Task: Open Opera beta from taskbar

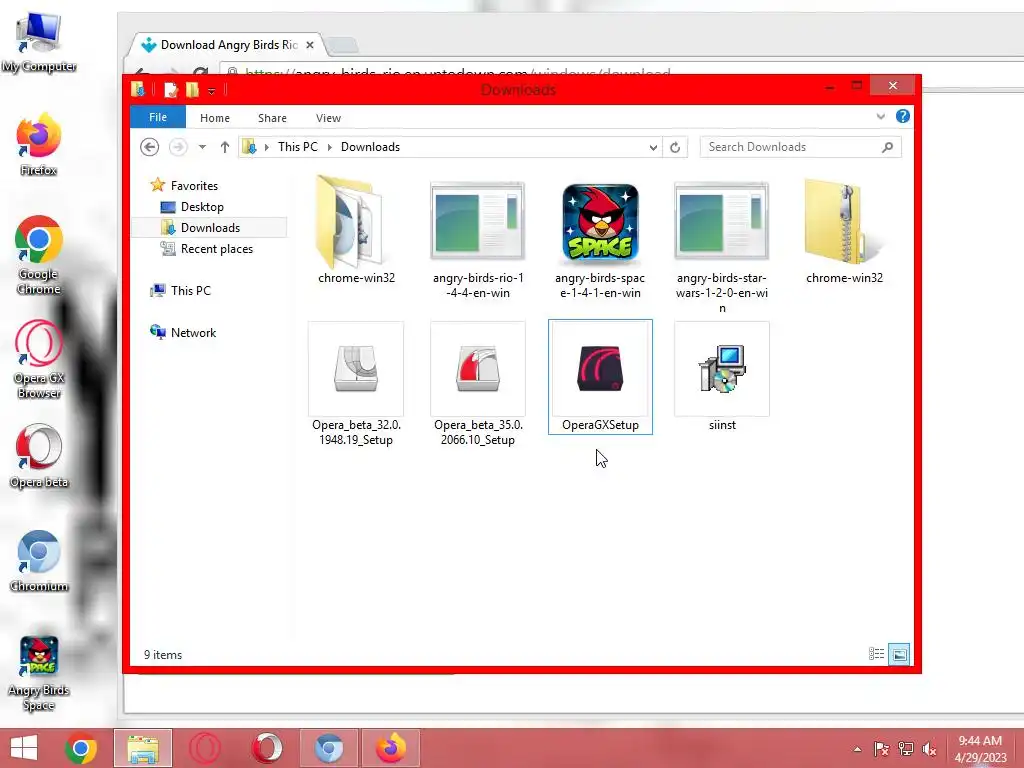Action: pyautogui.click(x=266, y=748)
